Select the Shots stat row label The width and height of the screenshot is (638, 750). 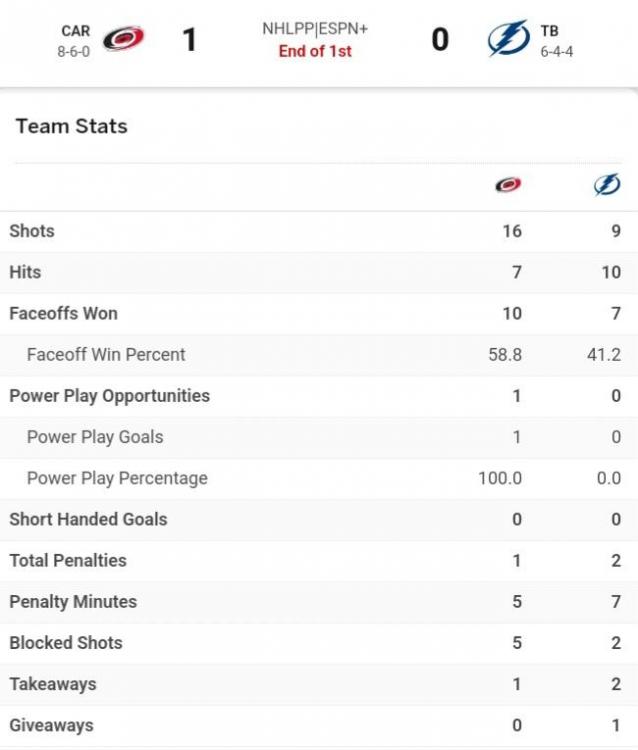tap(32, 231)
